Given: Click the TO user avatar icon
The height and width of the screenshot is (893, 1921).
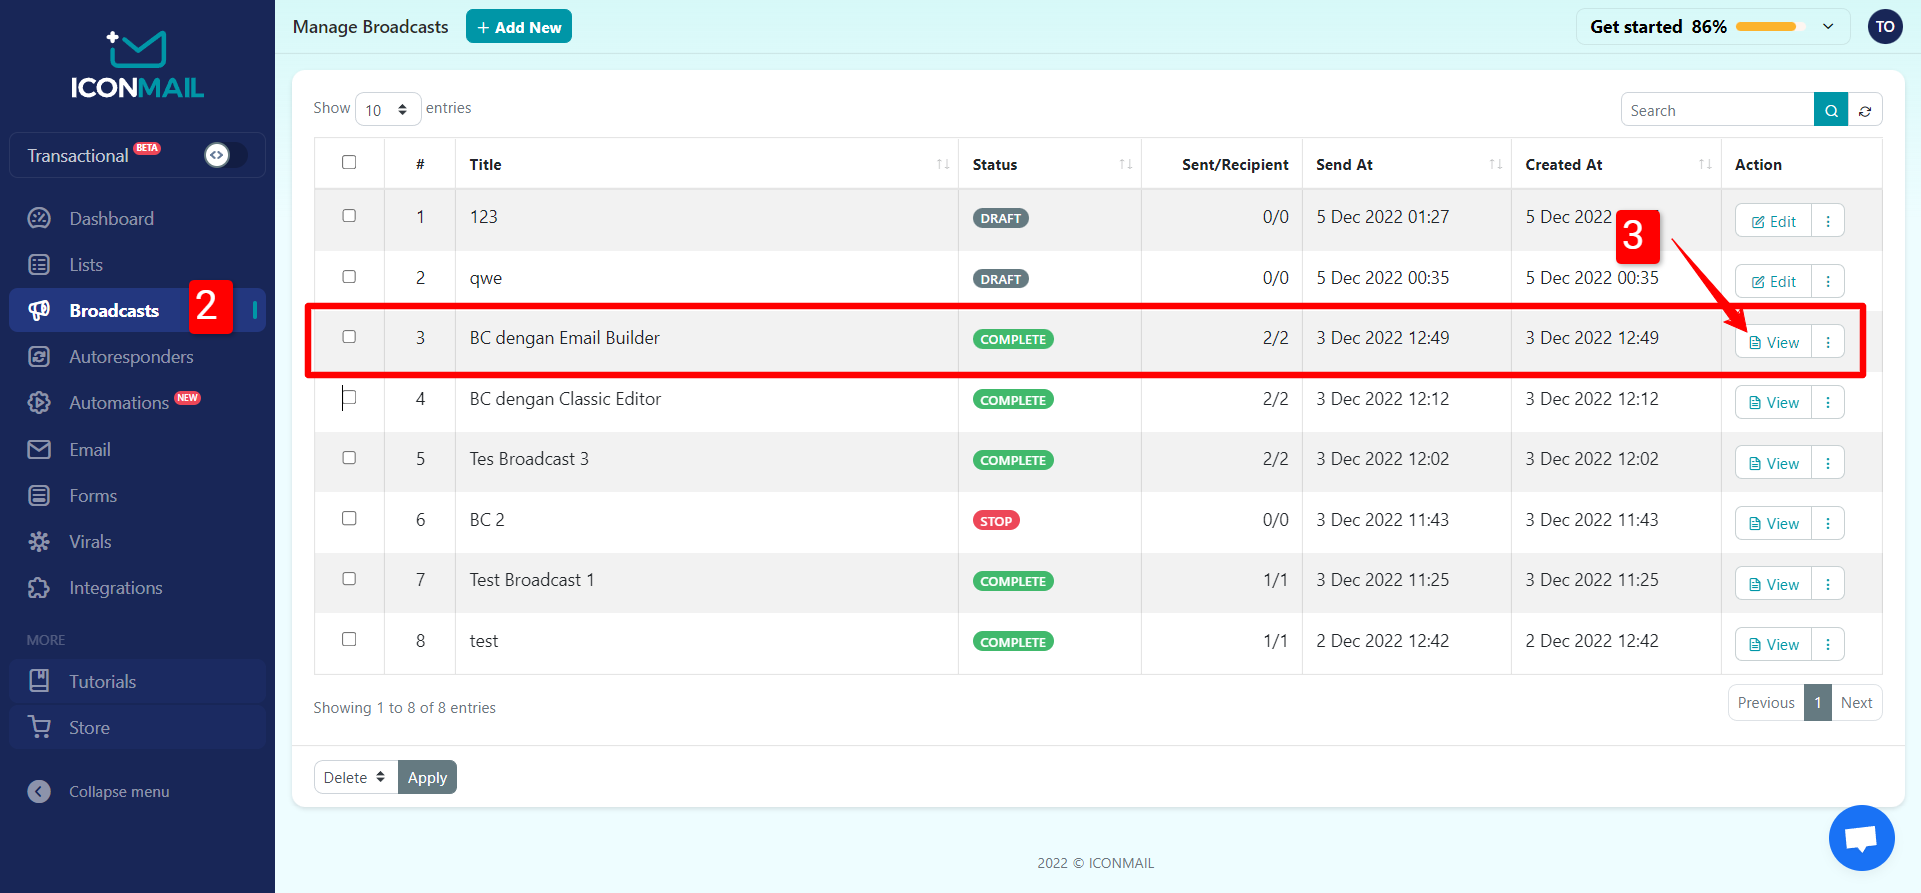Looking at the screenshot, I should click(1885, 27).
